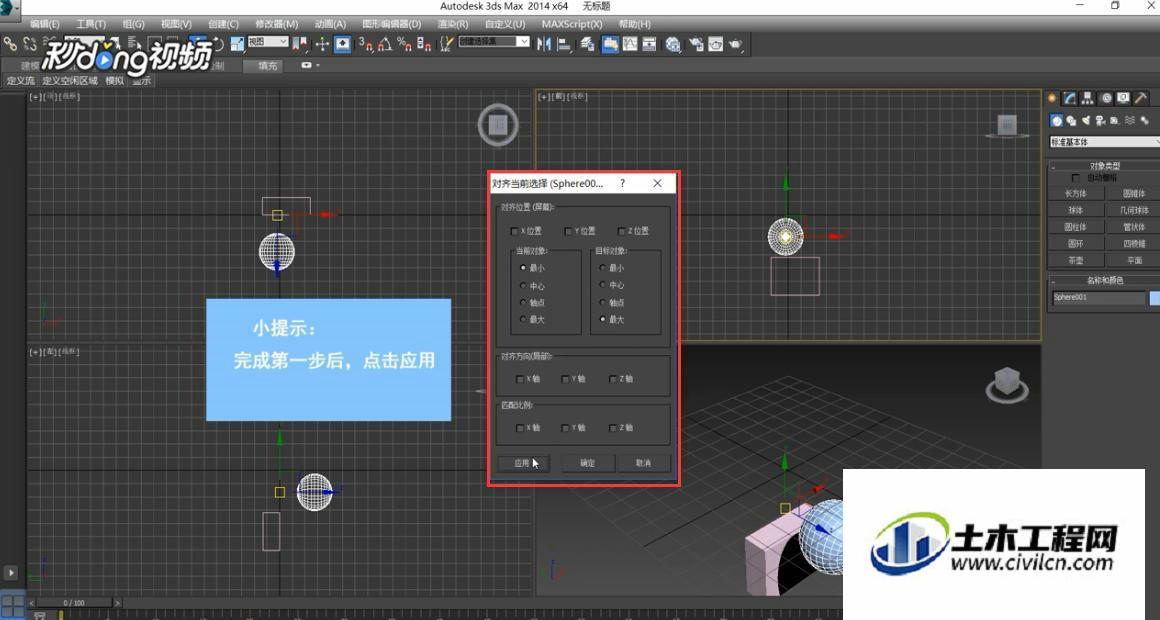Open the MAXScript(X) menu
Image resolution: width=1160 pixels, height=620 pixels.
[572, 24]
